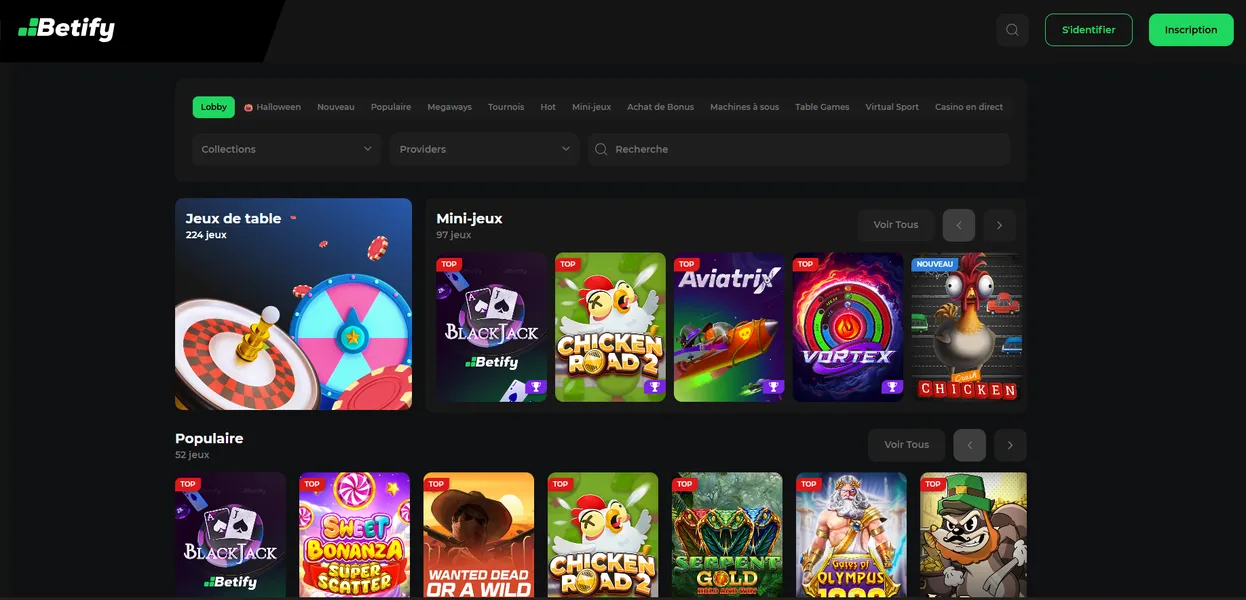The image size is (1246, 600).
Task: Launch Sweet Bonanza Super Scatter game
Action: [354, 535]
